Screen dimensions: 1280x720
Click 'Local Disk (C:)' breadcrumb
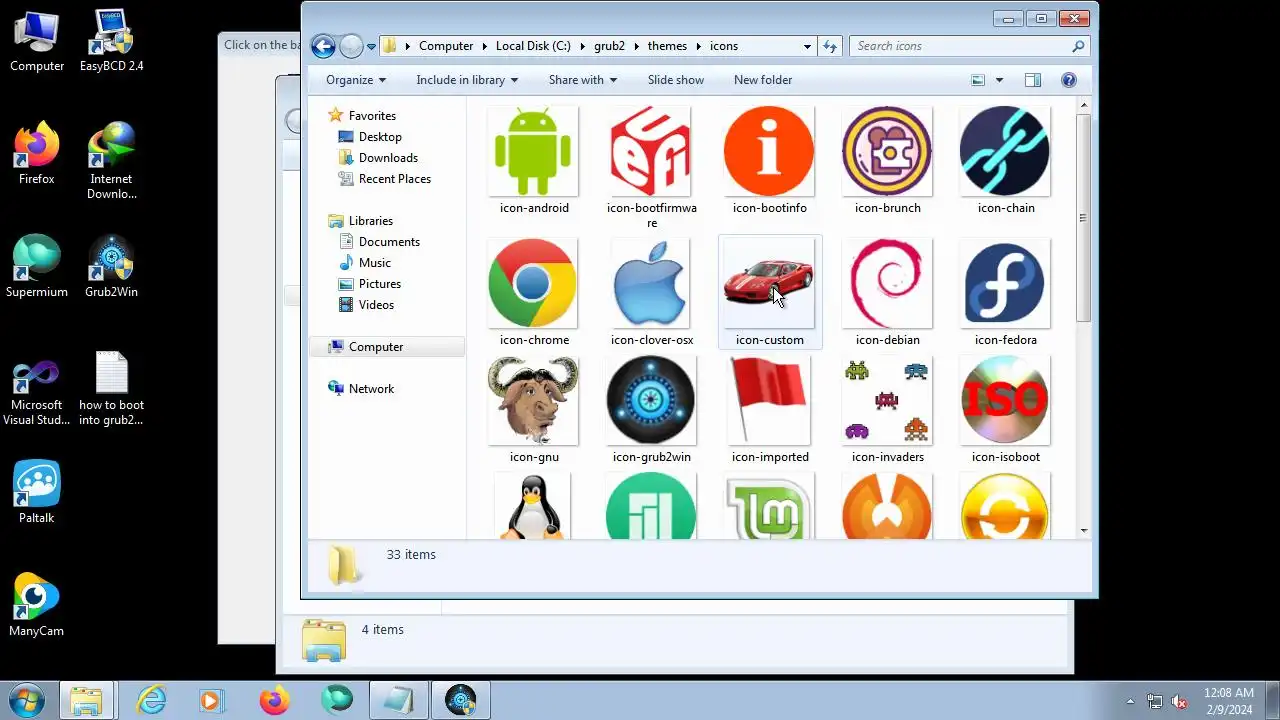pos(533,46)
